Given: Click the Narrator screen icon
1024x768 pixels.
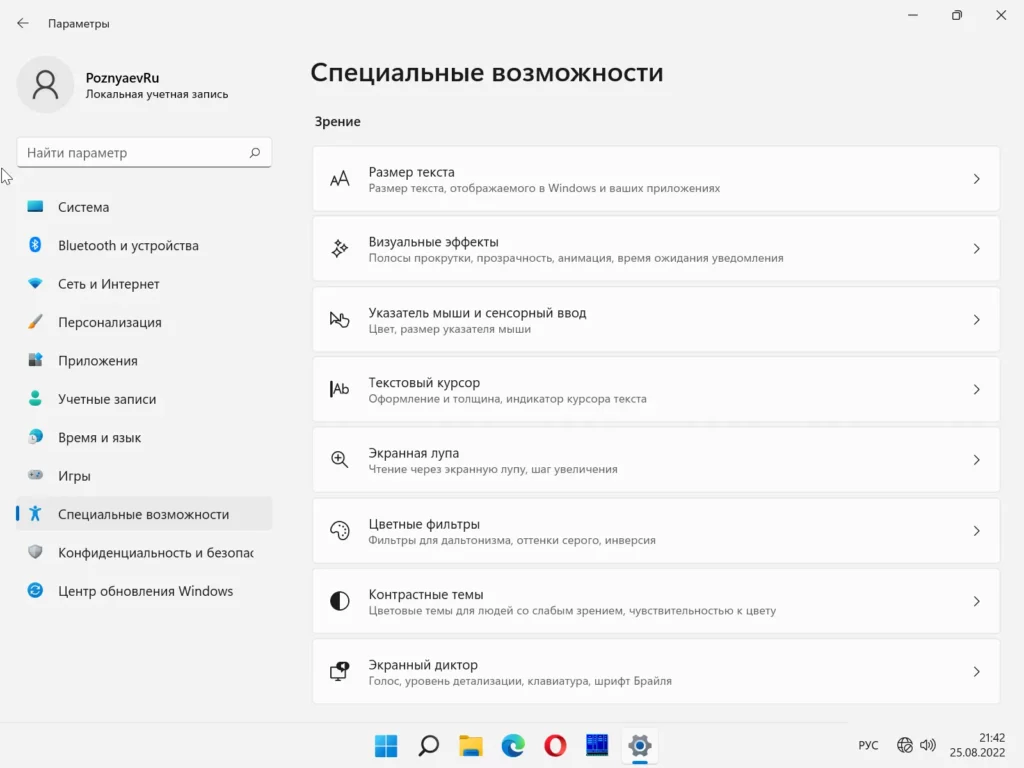Looking at the screenshot, I should point(340,672).
